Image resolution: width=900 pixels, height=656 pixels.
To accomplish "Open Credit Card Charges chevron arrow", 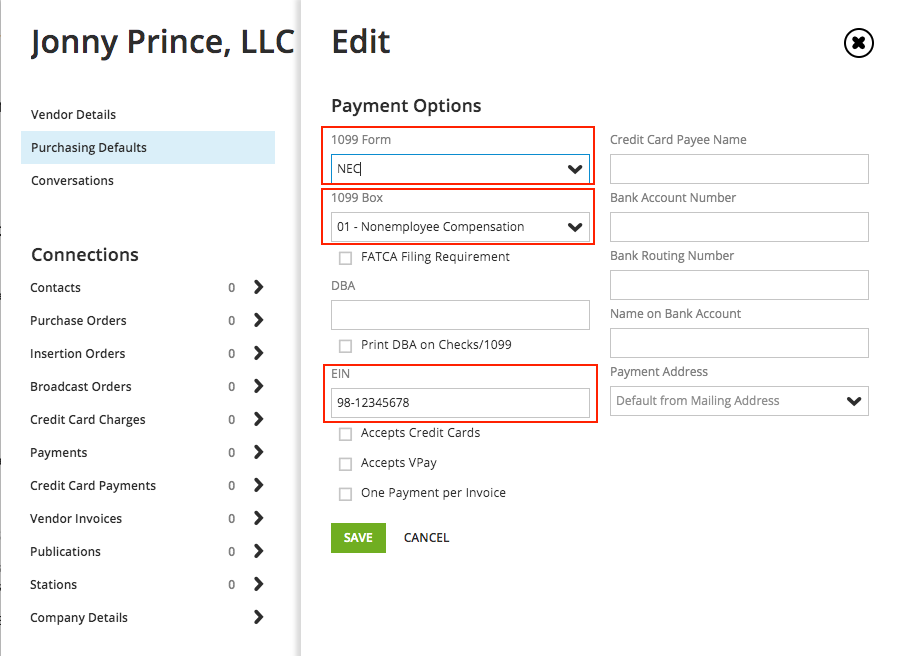I will [x=258, y=420].
